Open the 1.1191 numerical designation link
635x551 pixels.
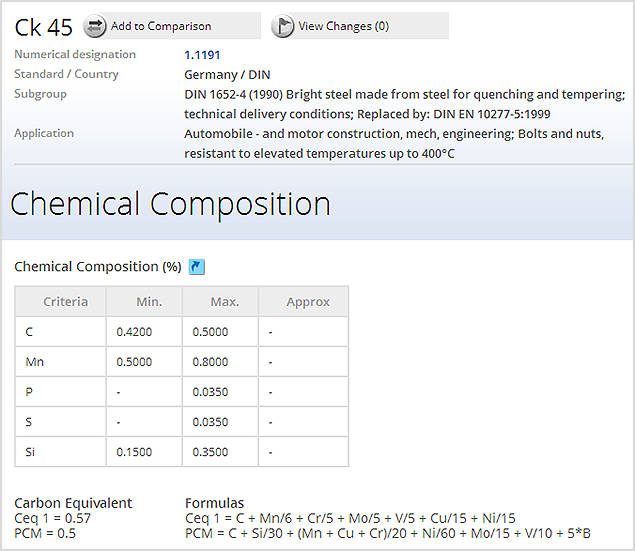202,55
